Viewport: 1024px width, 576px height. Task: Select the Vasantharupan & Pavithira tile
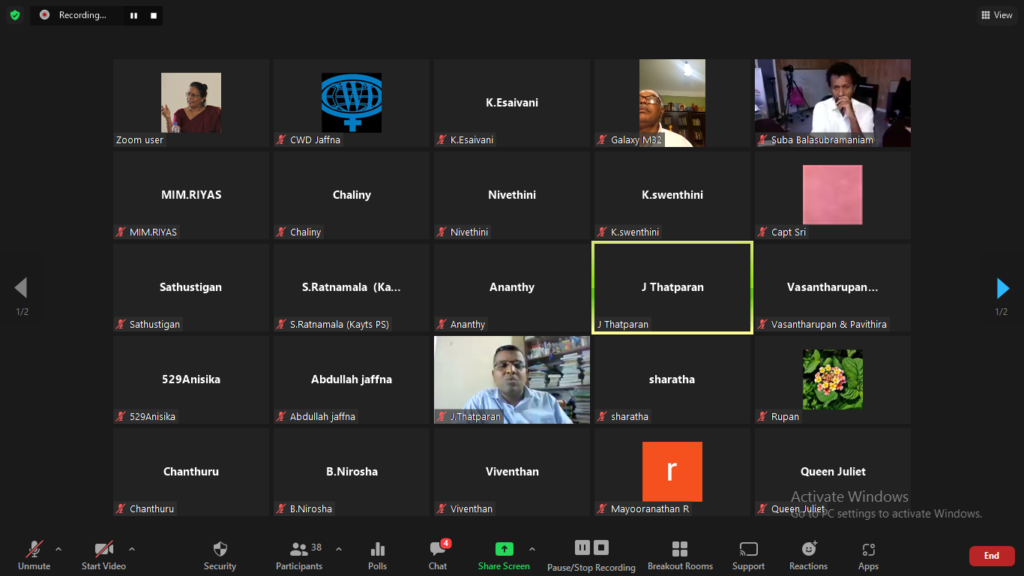(833, 287)
